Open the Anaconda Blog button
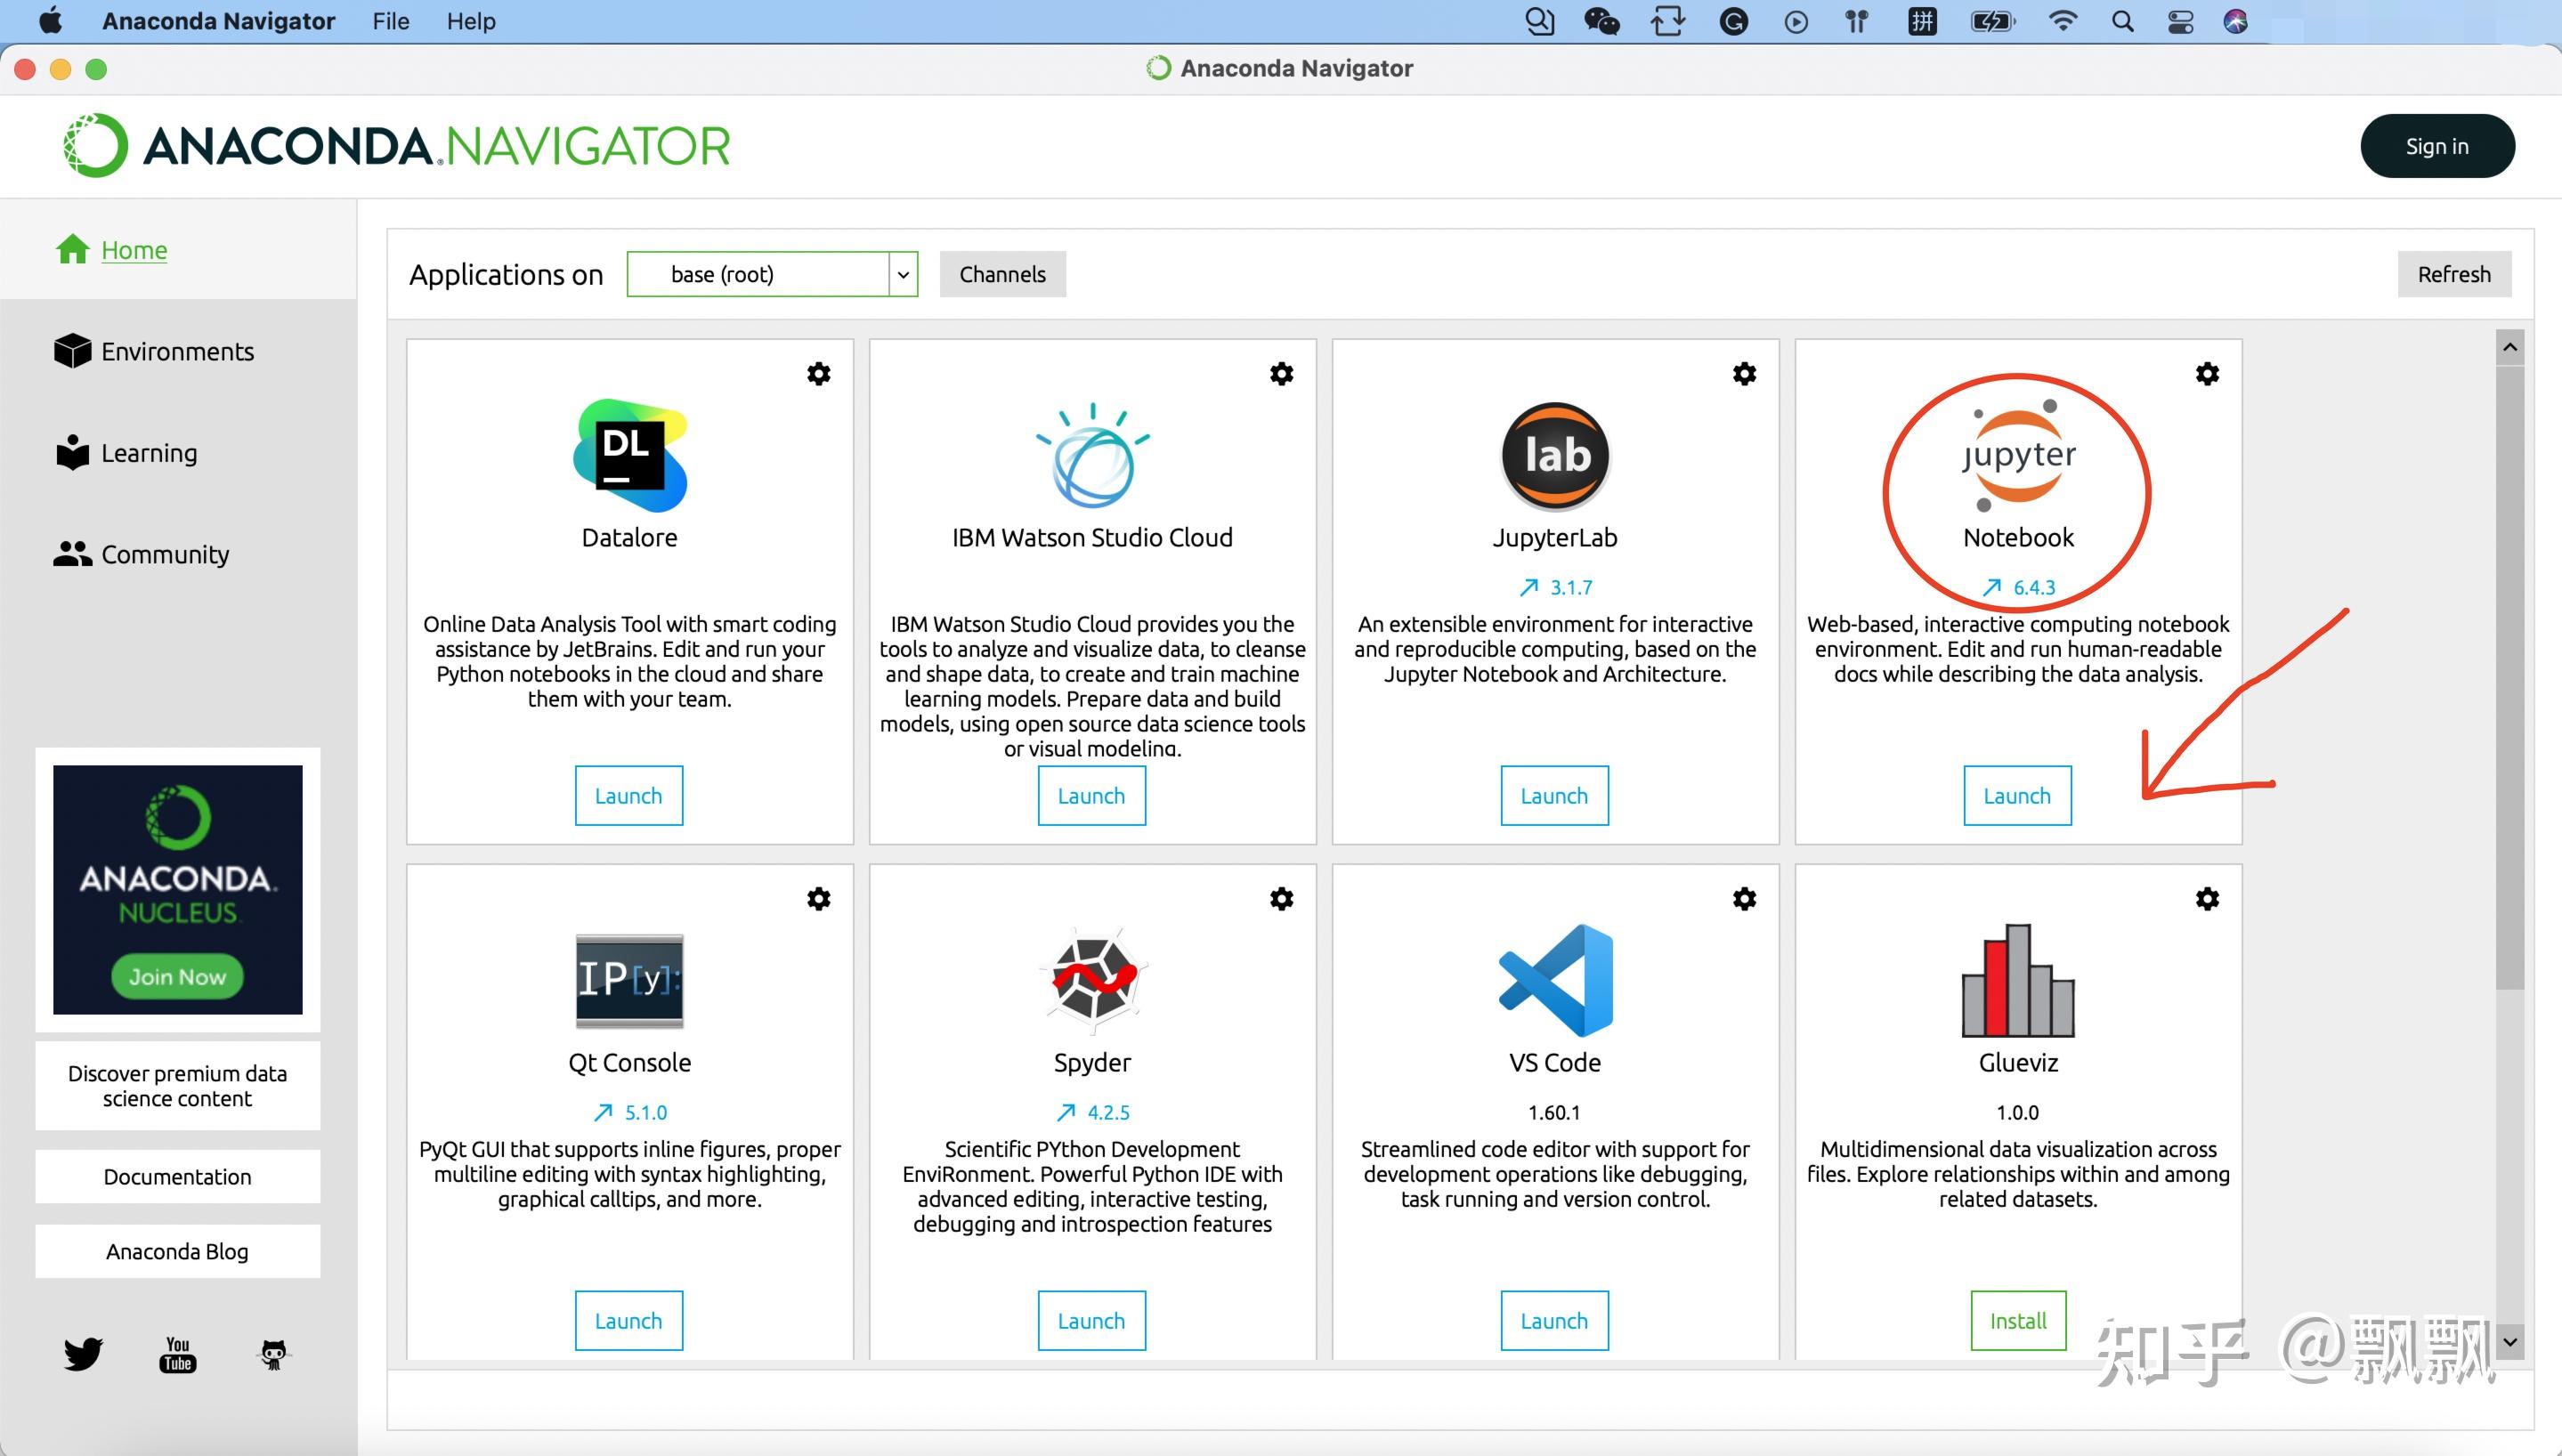The width and height of the screenshot is (2562, 1456). pyautogui.click(x=178, y=1251)
